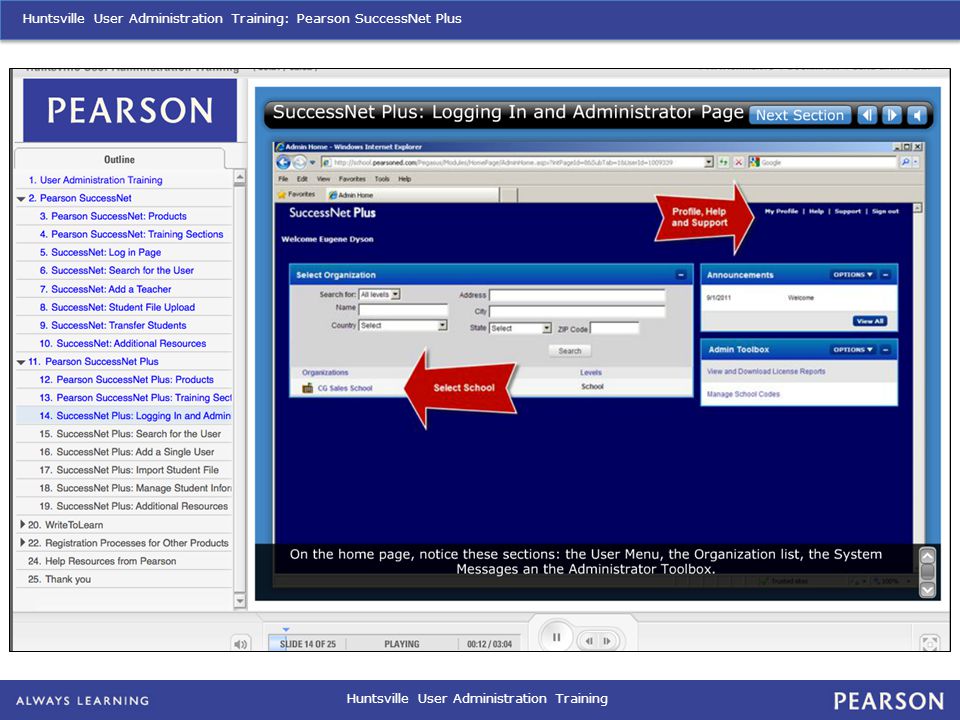Open IE Help menu

click(x=405, y=179)
